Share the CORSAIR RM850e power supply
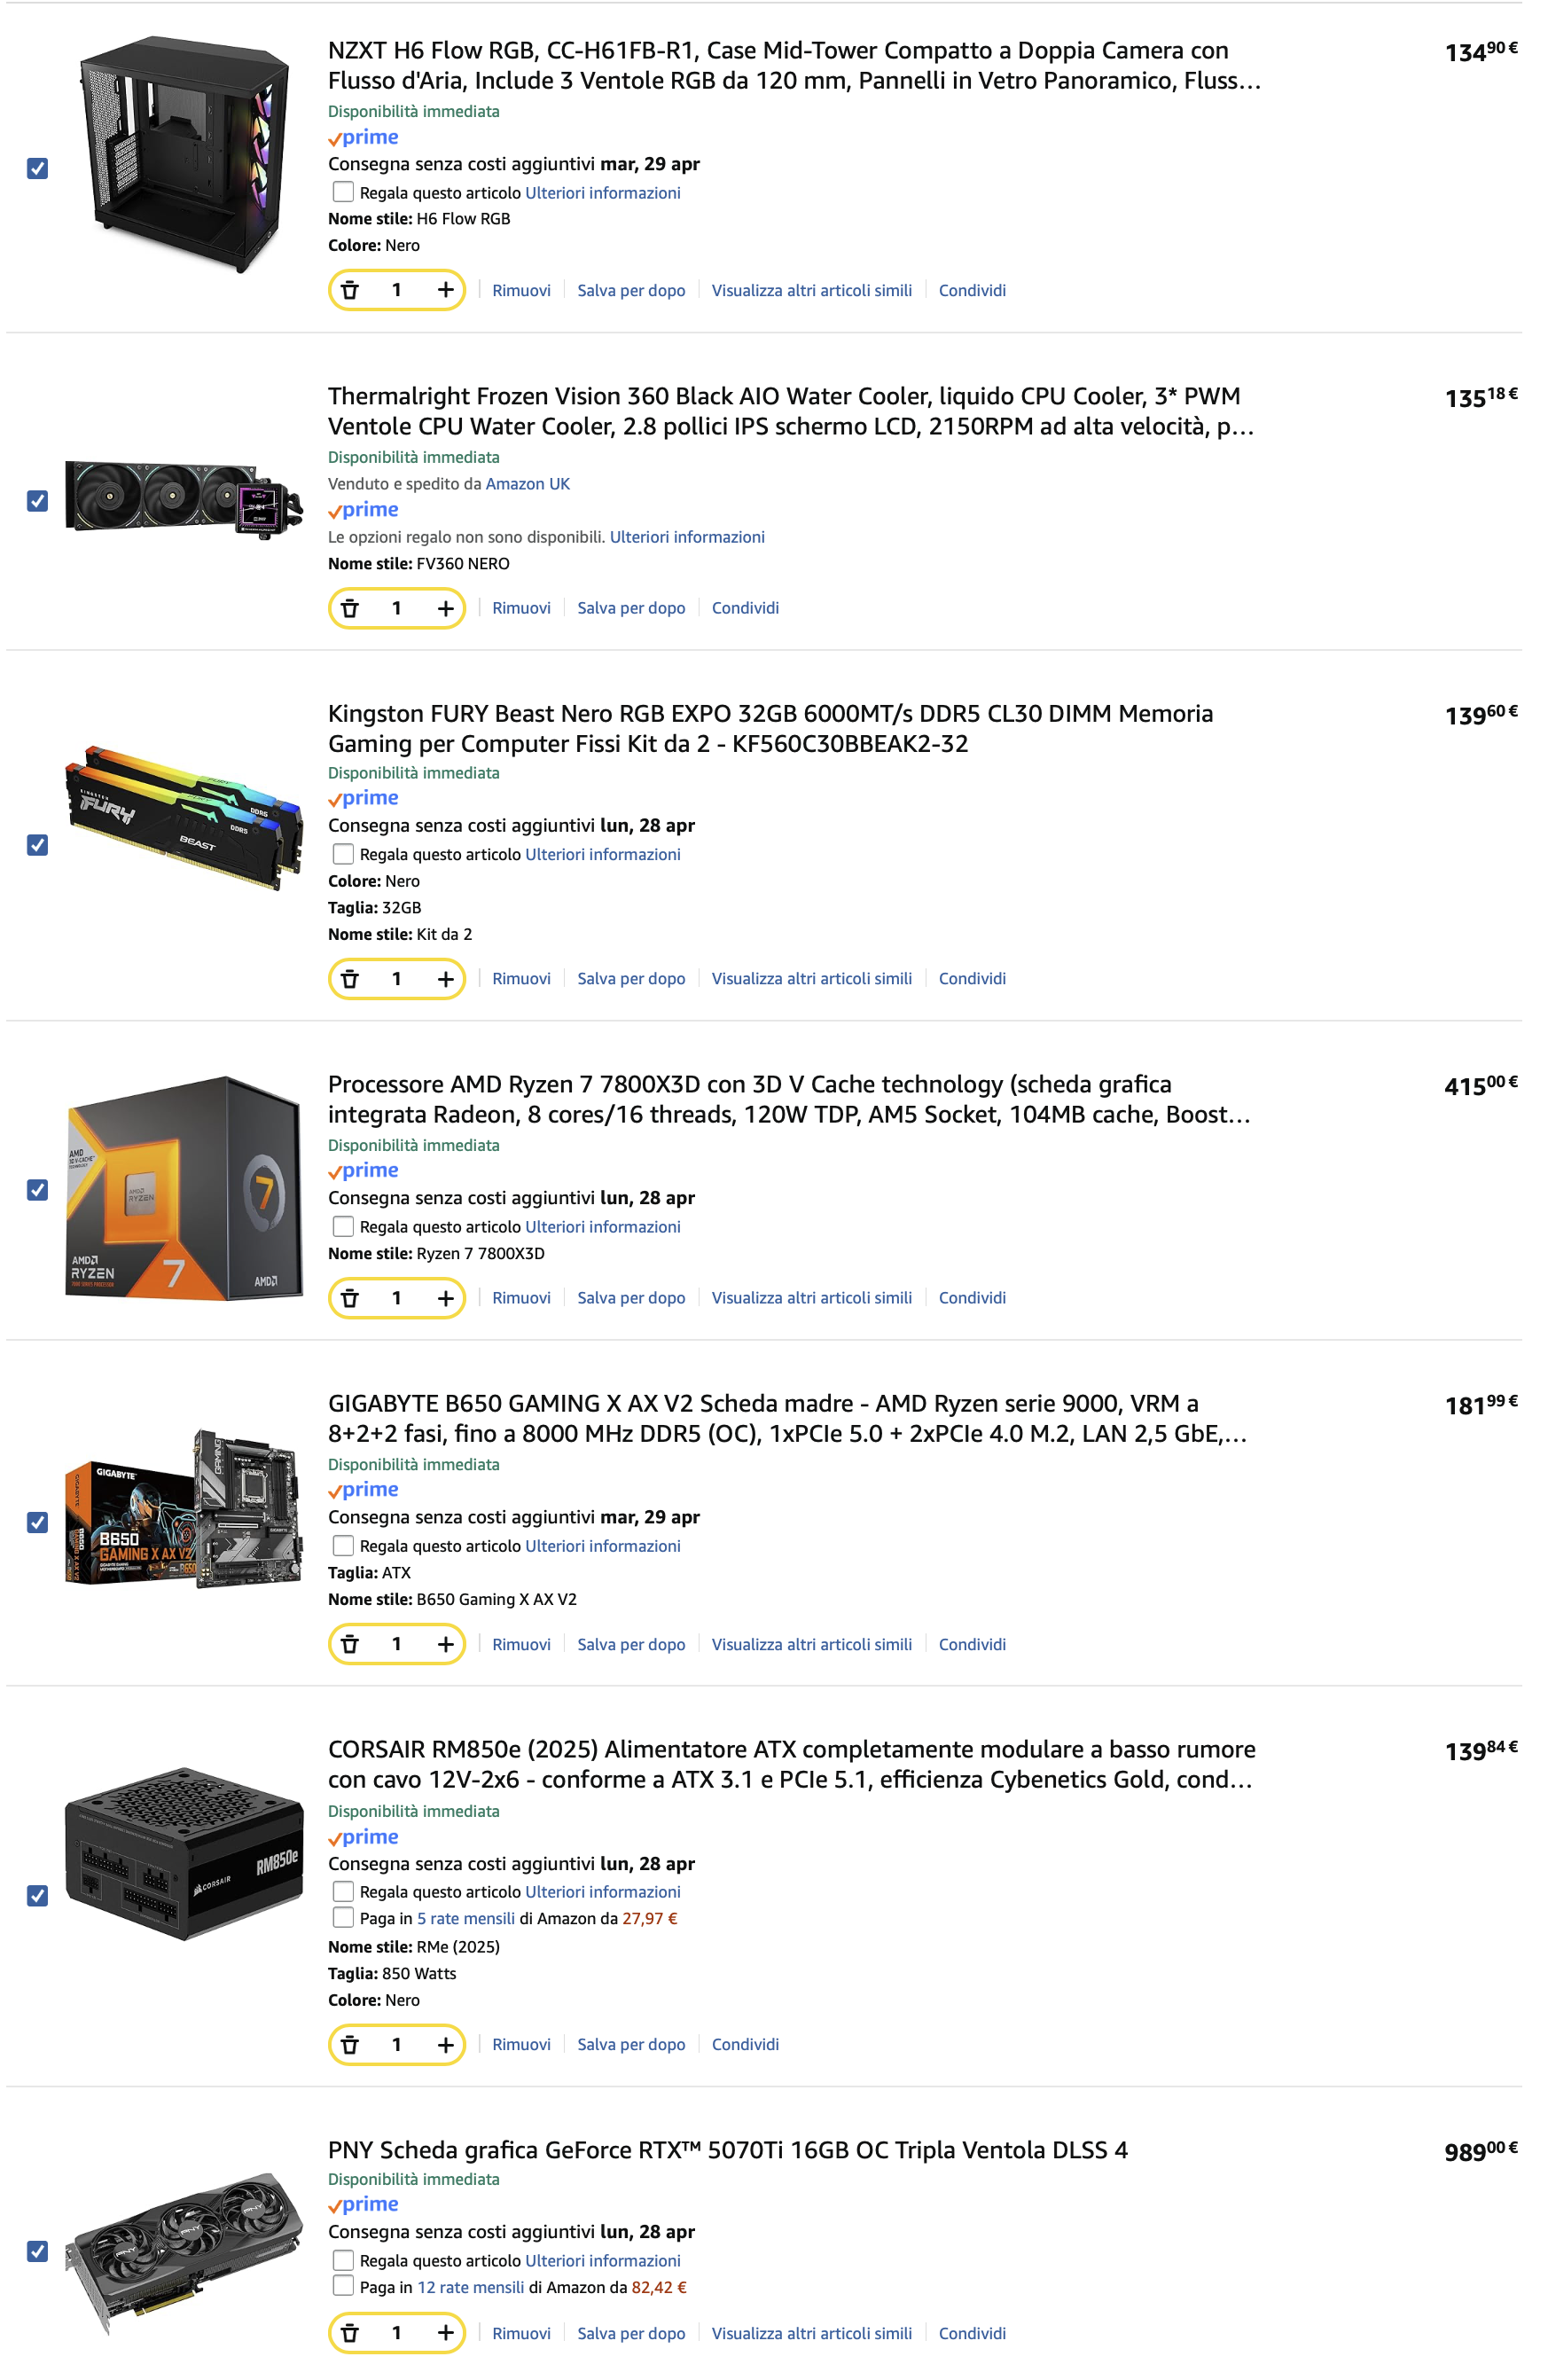The width and height of the screenshot is (1548, 2380). point(745,2044)
